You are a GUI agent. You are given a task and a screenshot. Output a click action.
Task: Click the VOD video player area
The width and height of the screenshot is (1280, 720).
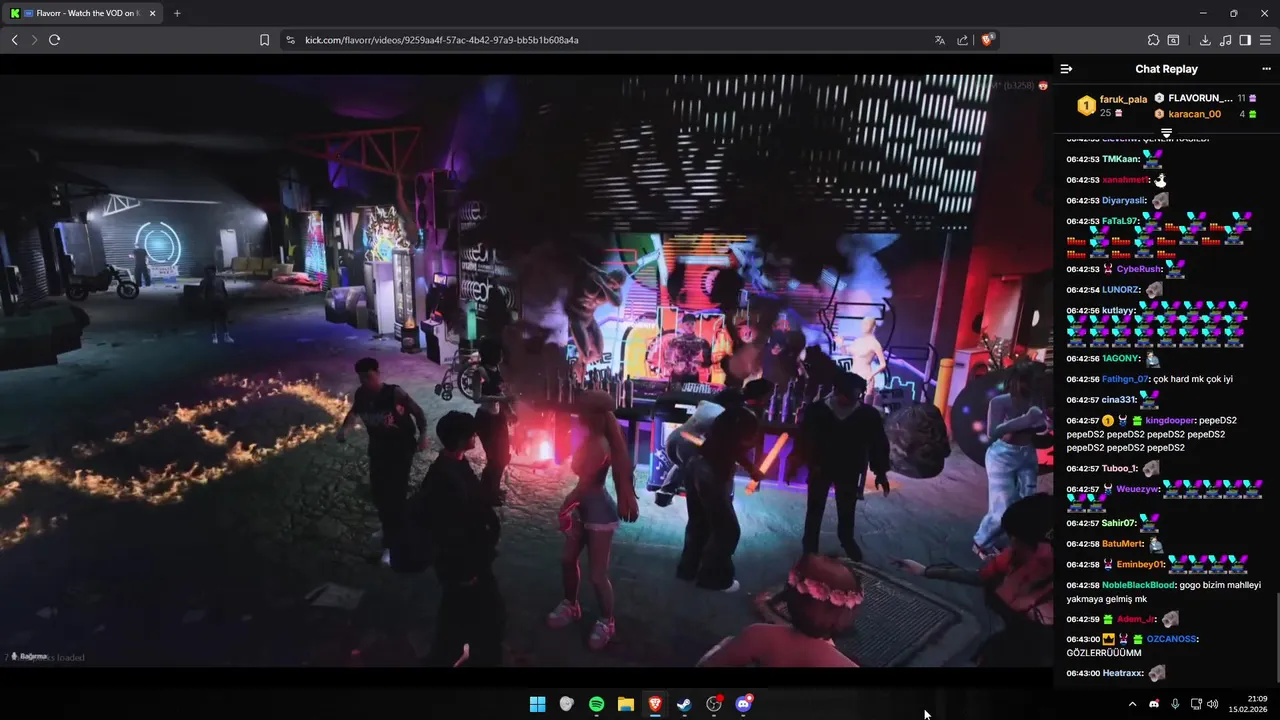coord(525,370)
